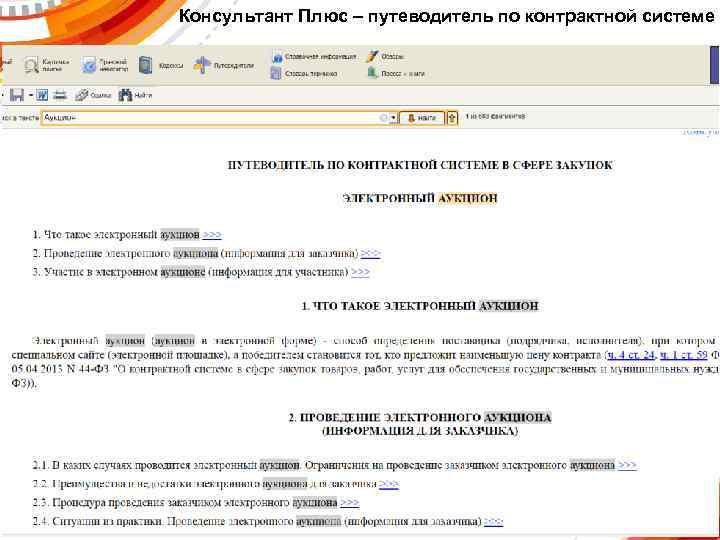The width and height of the screenshot is (720, 540).
Task: Print the document with the printer icon
Action: pos(60,95)
